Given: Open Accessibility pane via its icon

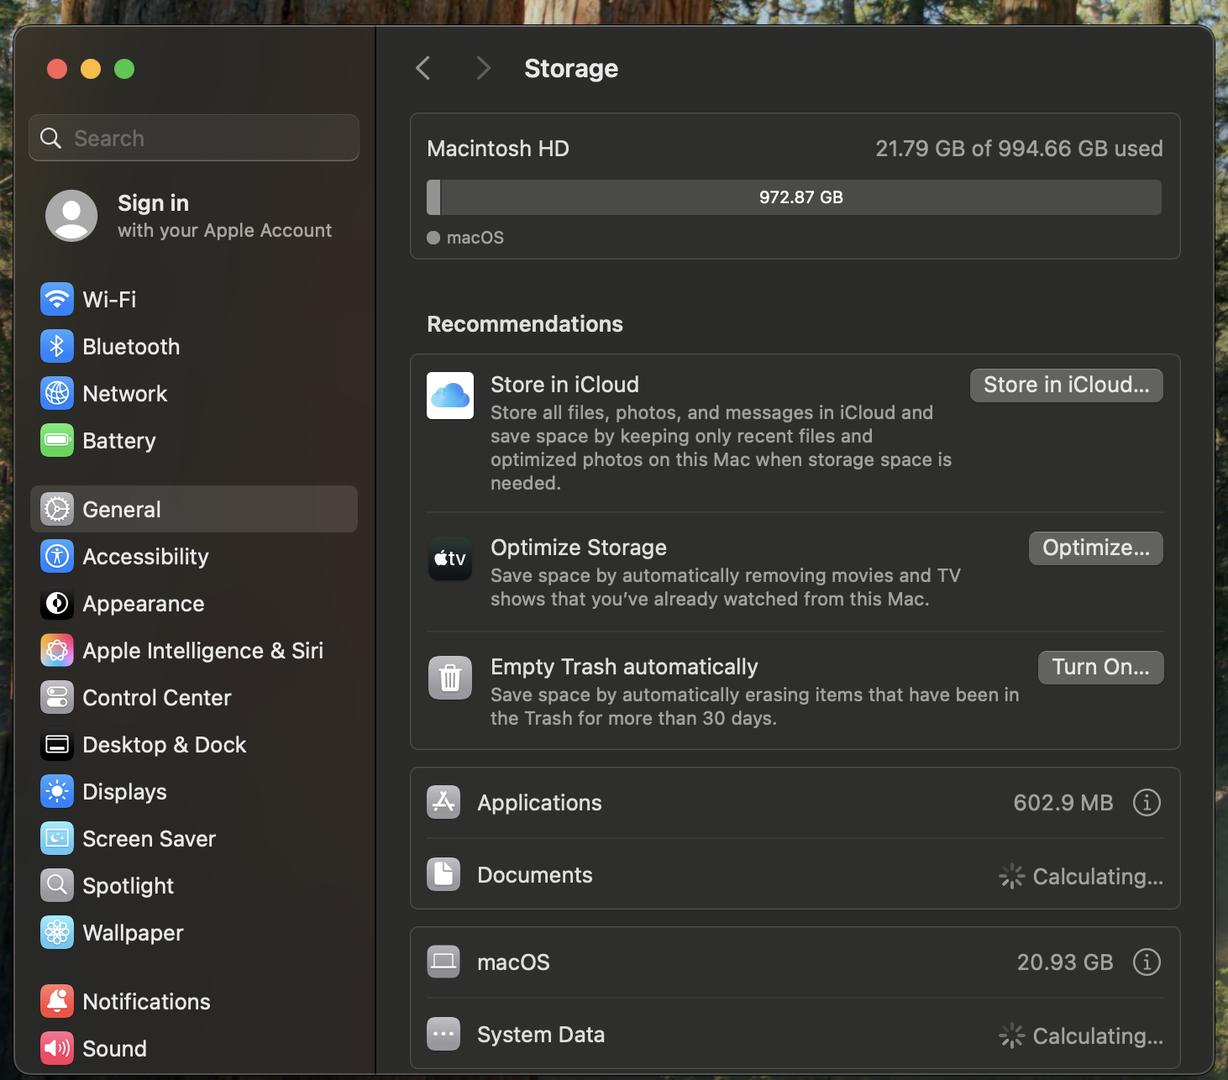Looking at the screenshot, I should (57, 556).
